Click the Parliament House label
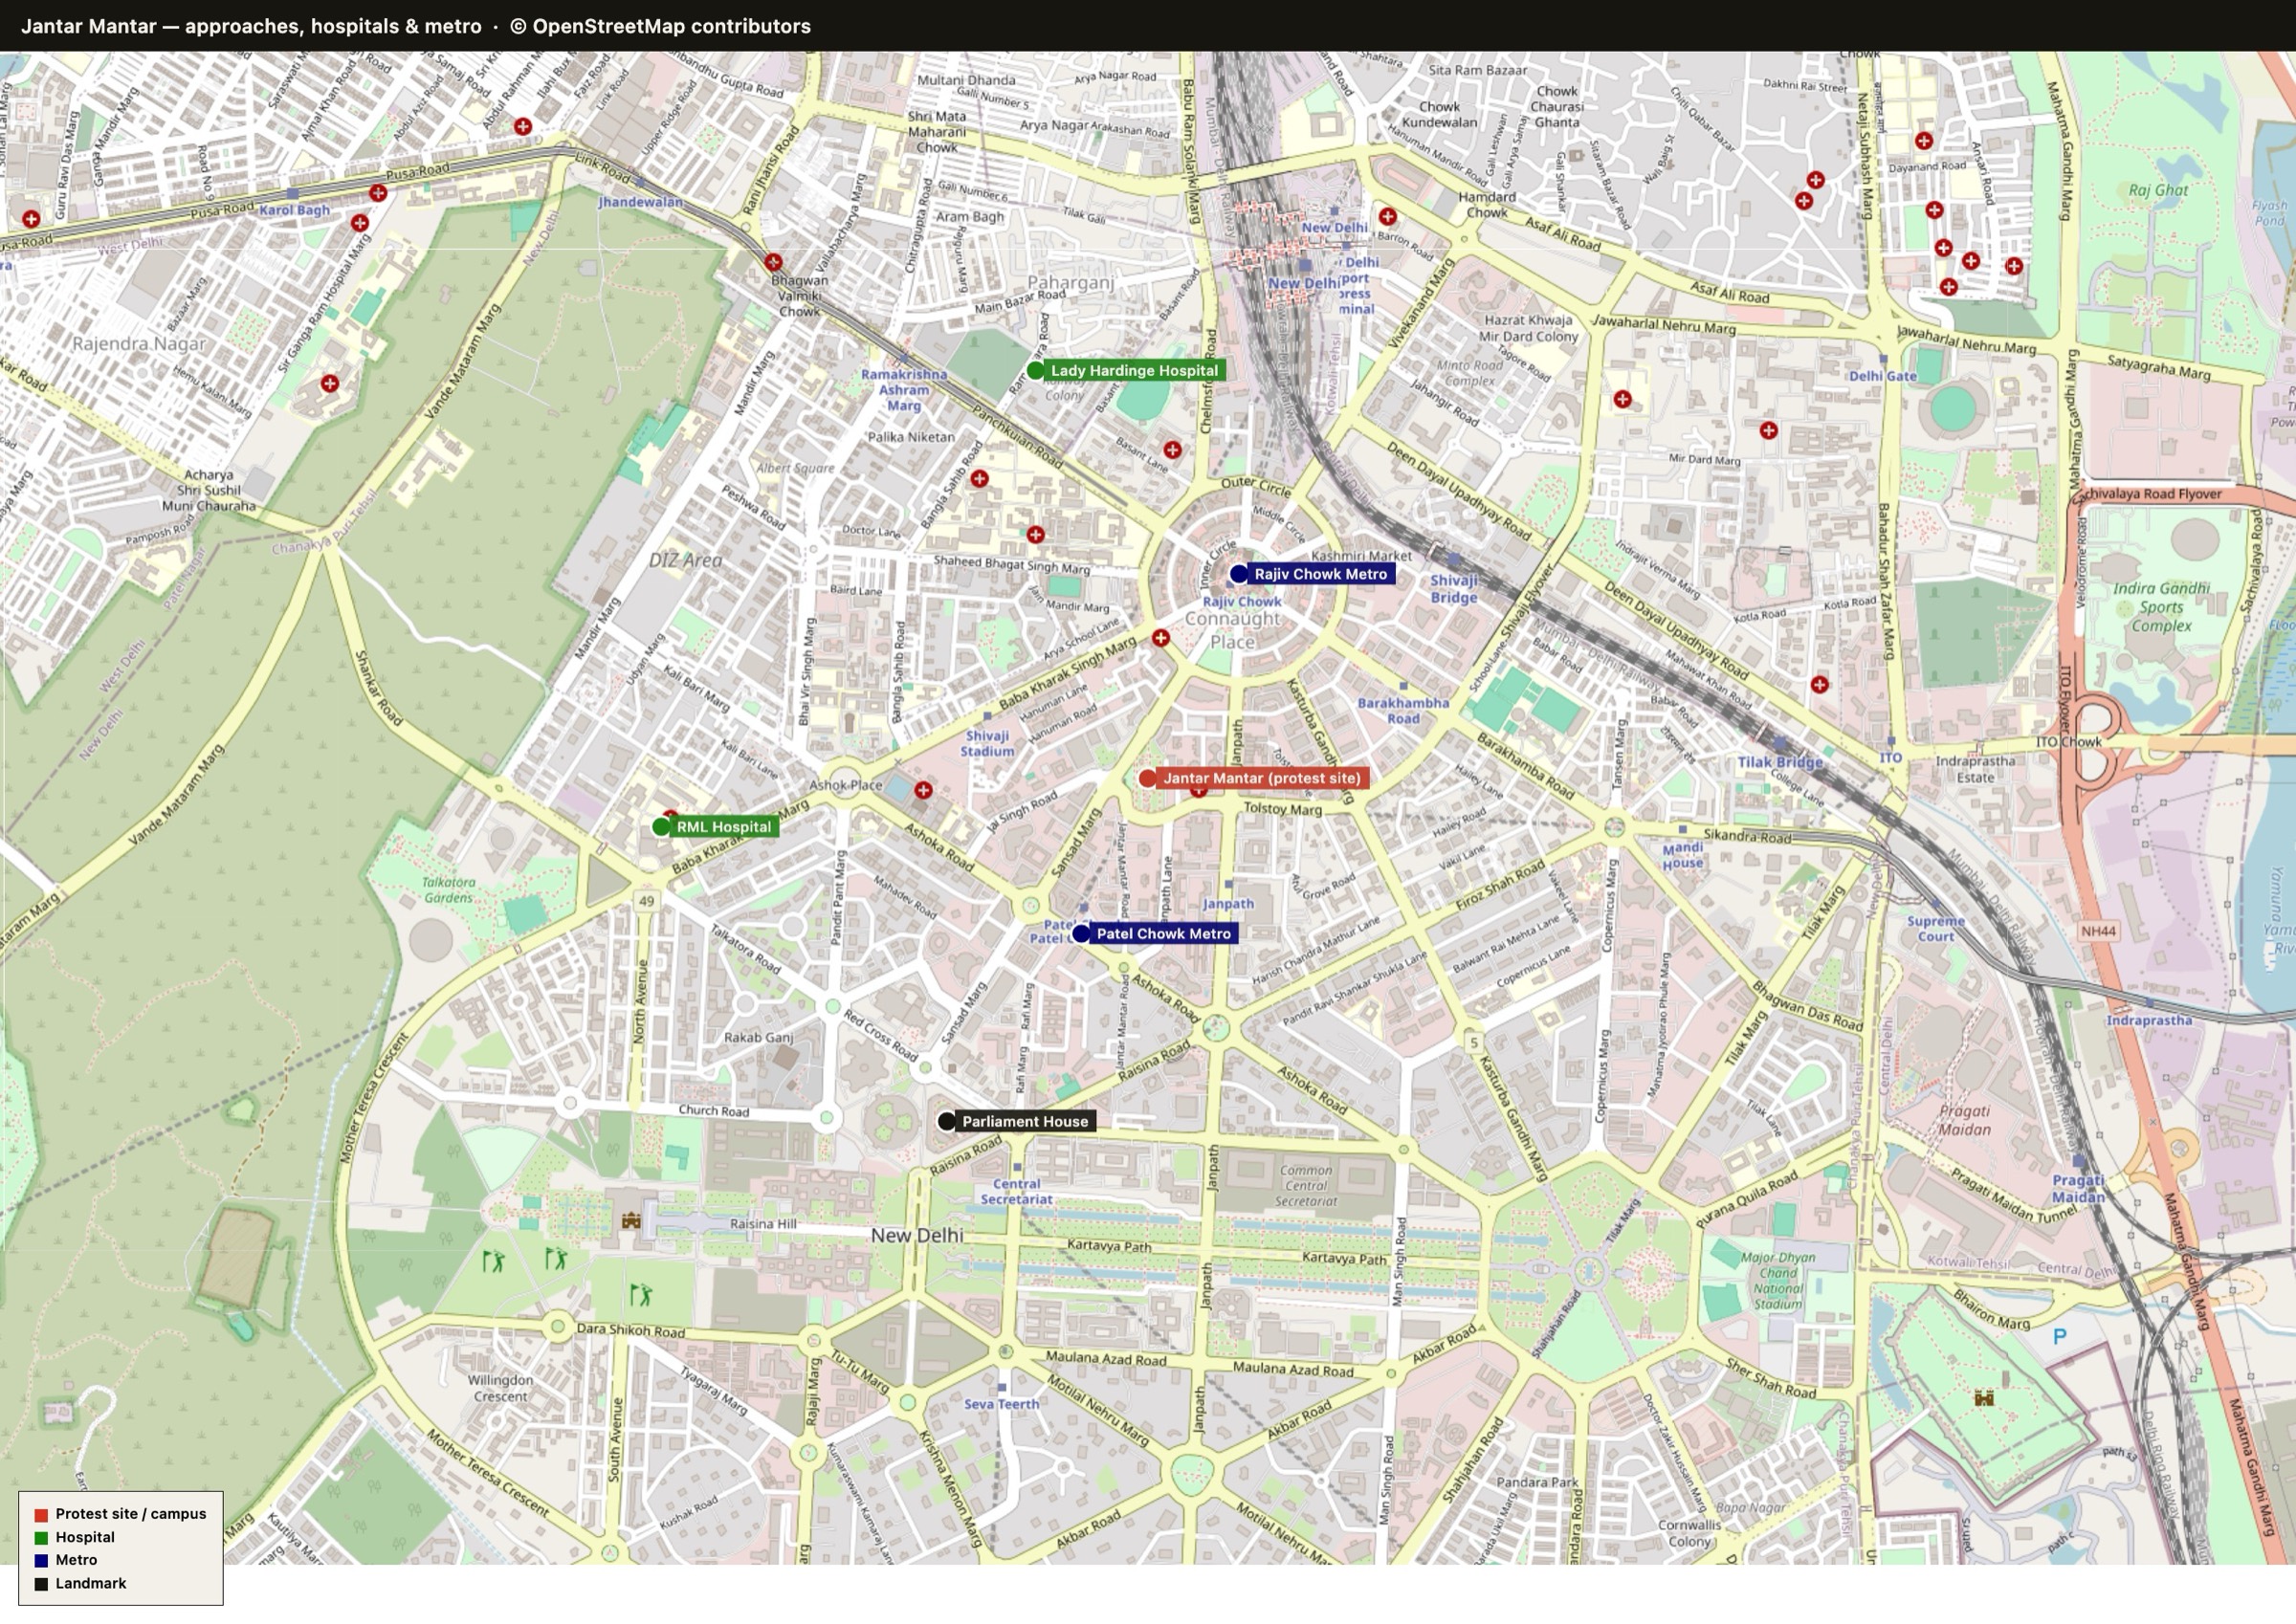This screenshot has height=1624, width=2296. click(1025, 1122)
